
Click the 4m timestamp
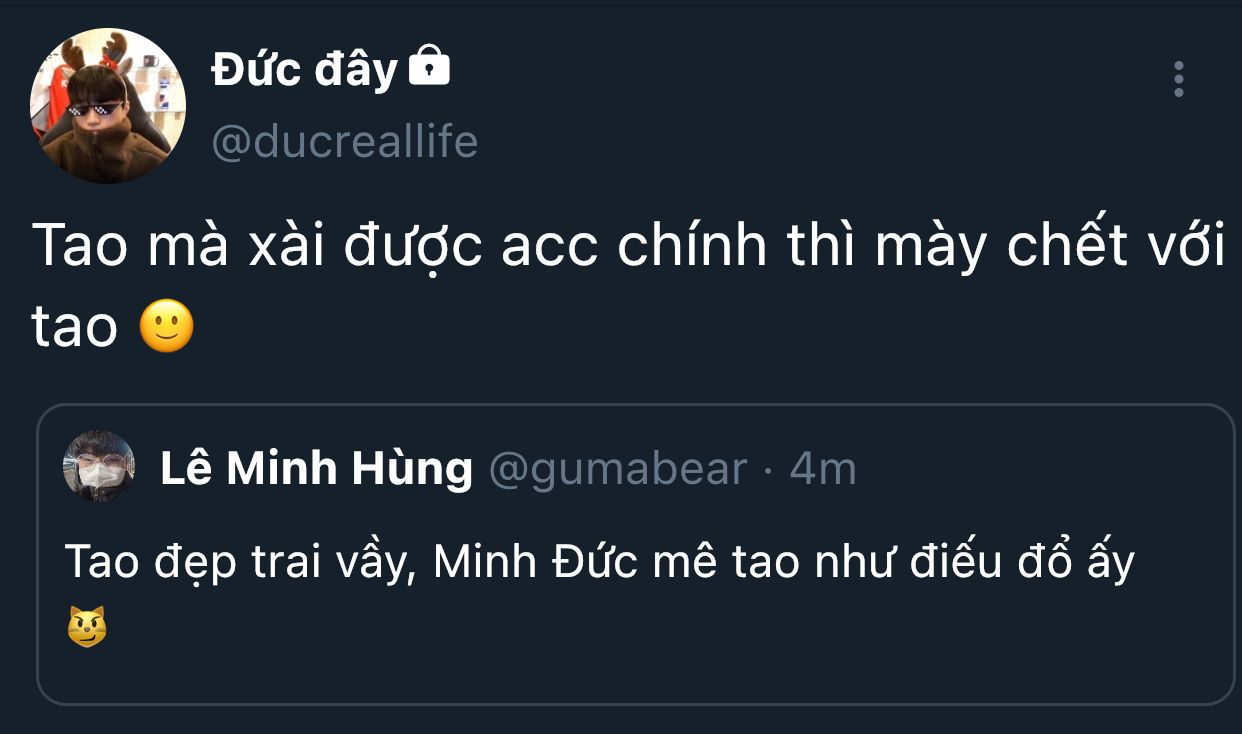click(822, 469)
